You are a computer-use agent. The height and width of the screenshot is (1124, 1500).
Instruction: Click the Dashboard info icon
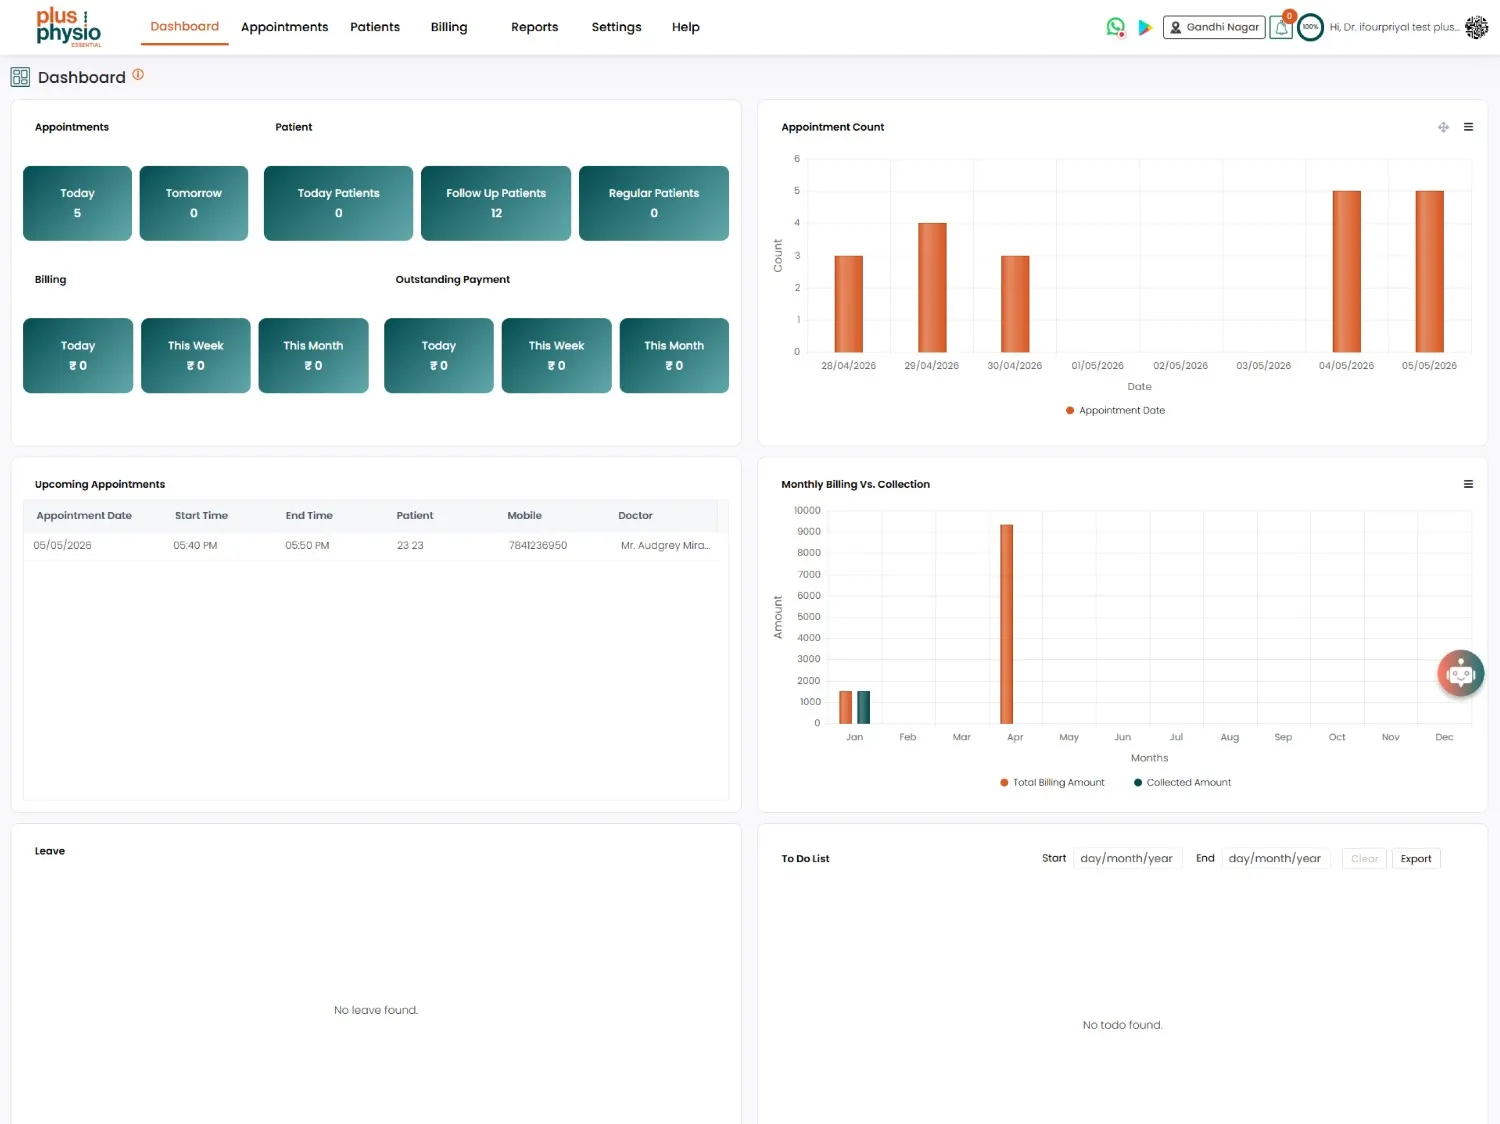coord(138,74)
